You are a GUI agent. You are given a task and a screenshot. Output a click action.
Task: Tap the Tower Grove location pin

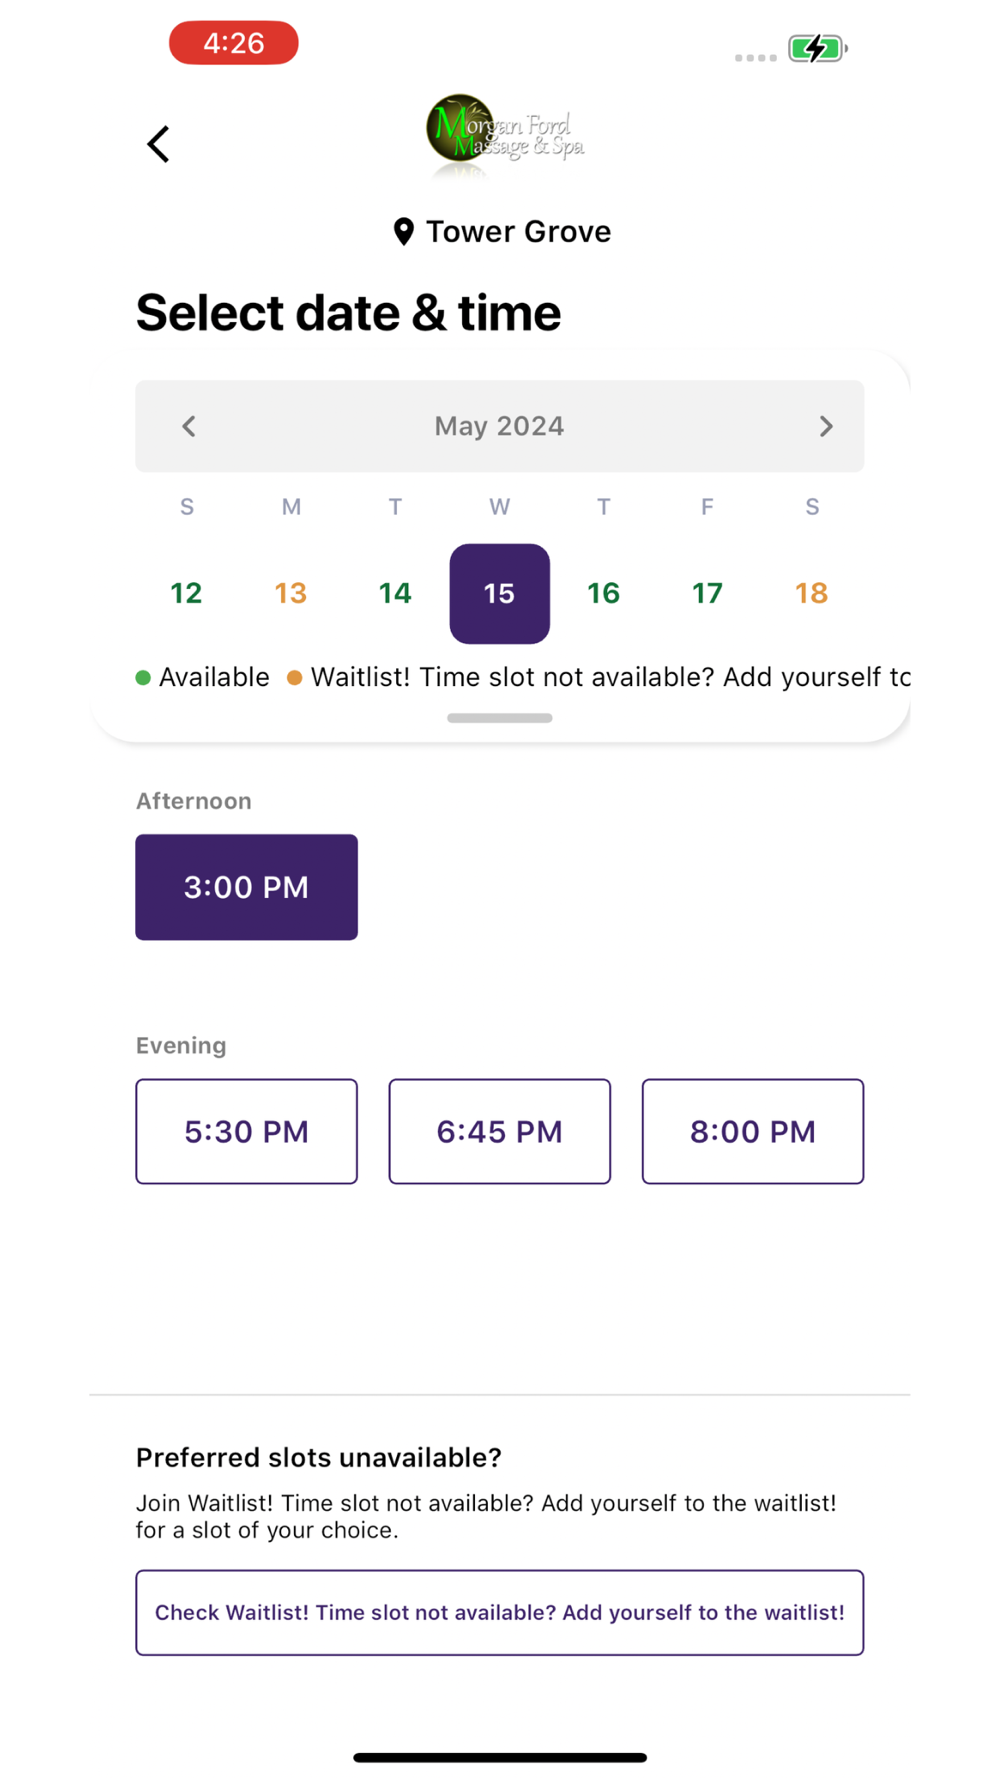(x=404, y=232)
